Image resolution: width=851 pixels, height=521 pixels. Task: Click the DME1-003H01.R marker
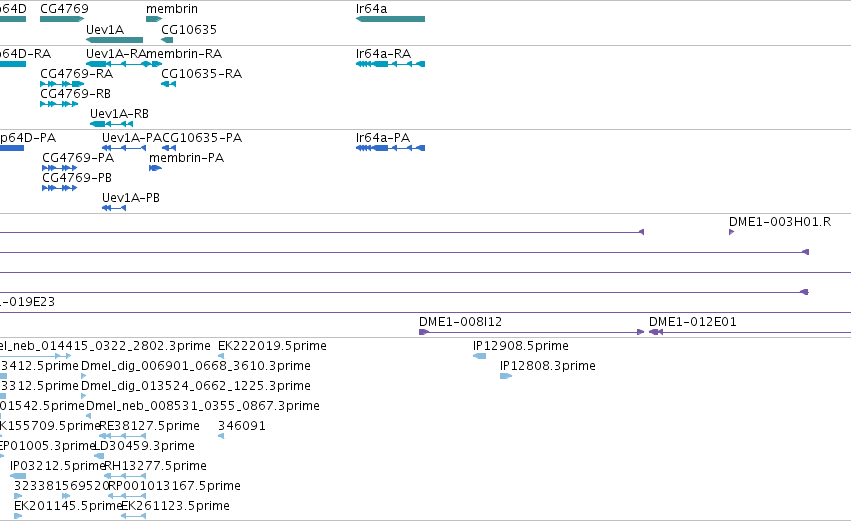(x=732, y=232)
